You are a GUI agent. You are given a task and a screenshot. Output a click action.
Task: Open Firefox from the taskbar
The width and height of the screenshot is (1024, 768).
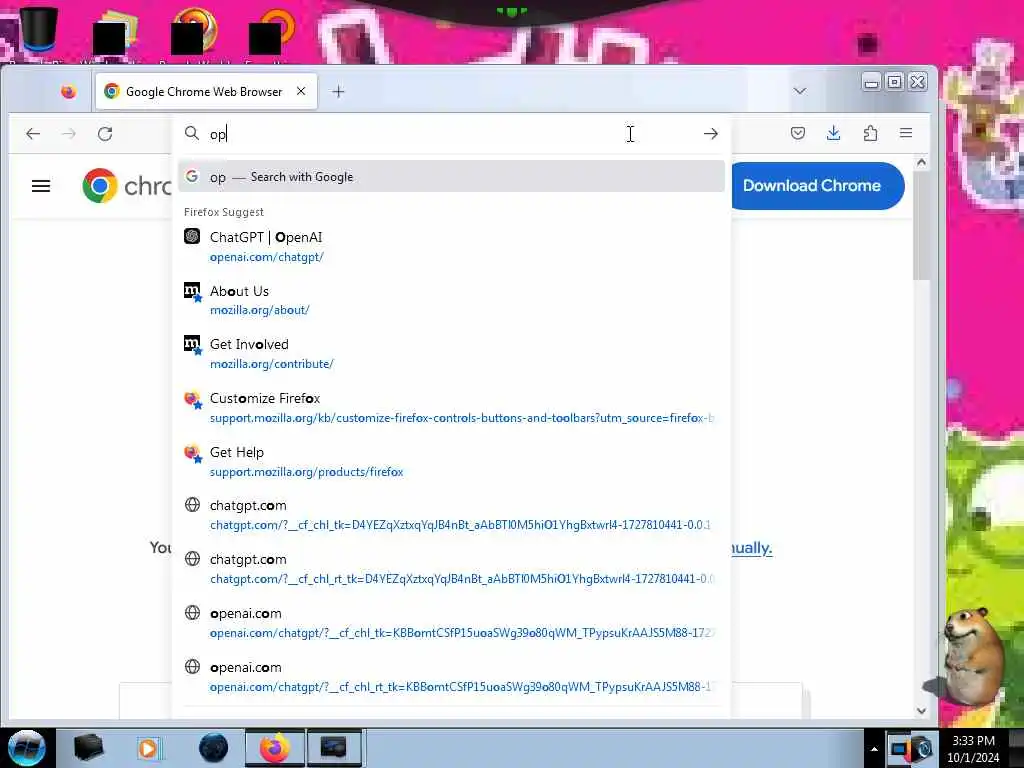click(275, 748)
